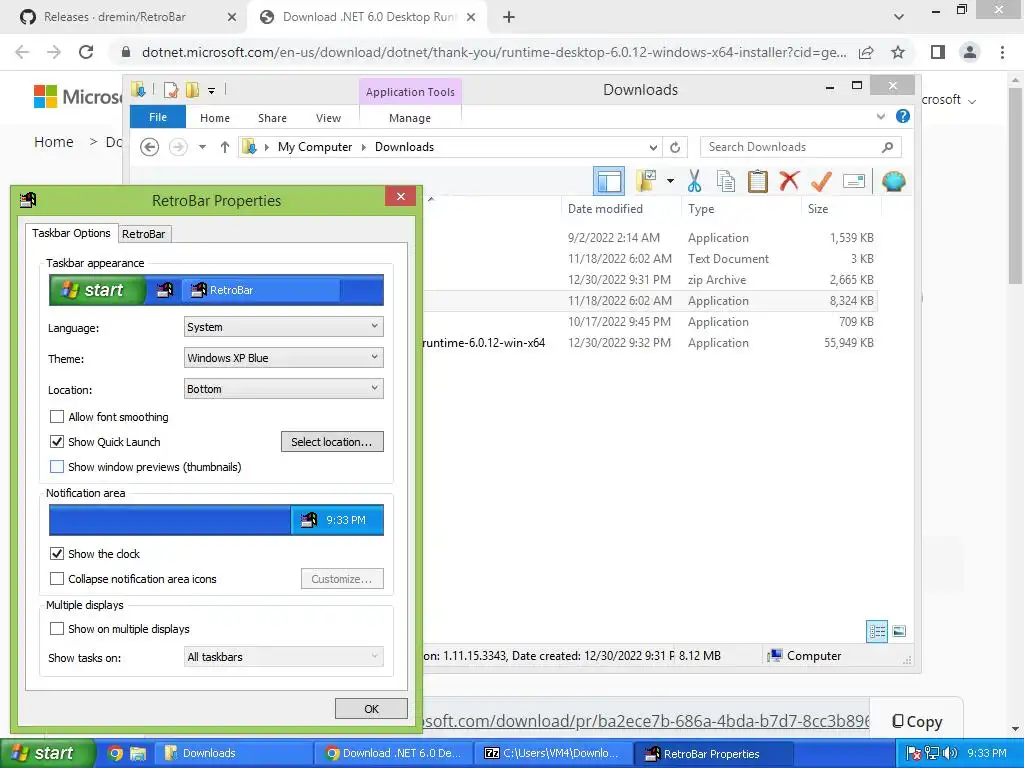Click the Paste clipboard icon in Downloads toolbar

pyautogui.click(x=758, y=181)
